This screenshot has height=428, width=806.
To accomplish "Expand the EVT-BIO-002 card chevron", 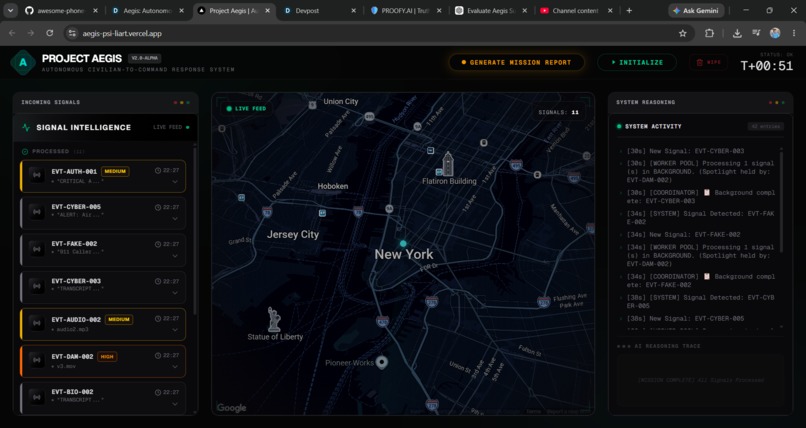I will coord(175,403).
